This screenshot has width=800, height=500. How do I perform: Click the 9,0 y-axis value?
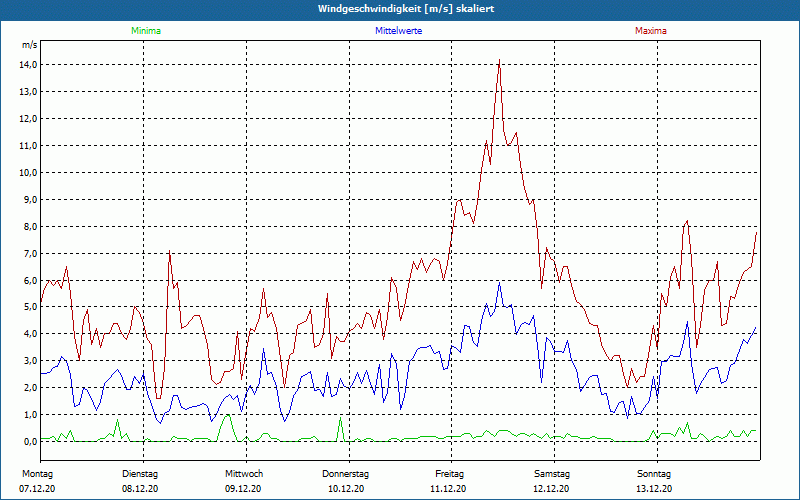point(30,199)
